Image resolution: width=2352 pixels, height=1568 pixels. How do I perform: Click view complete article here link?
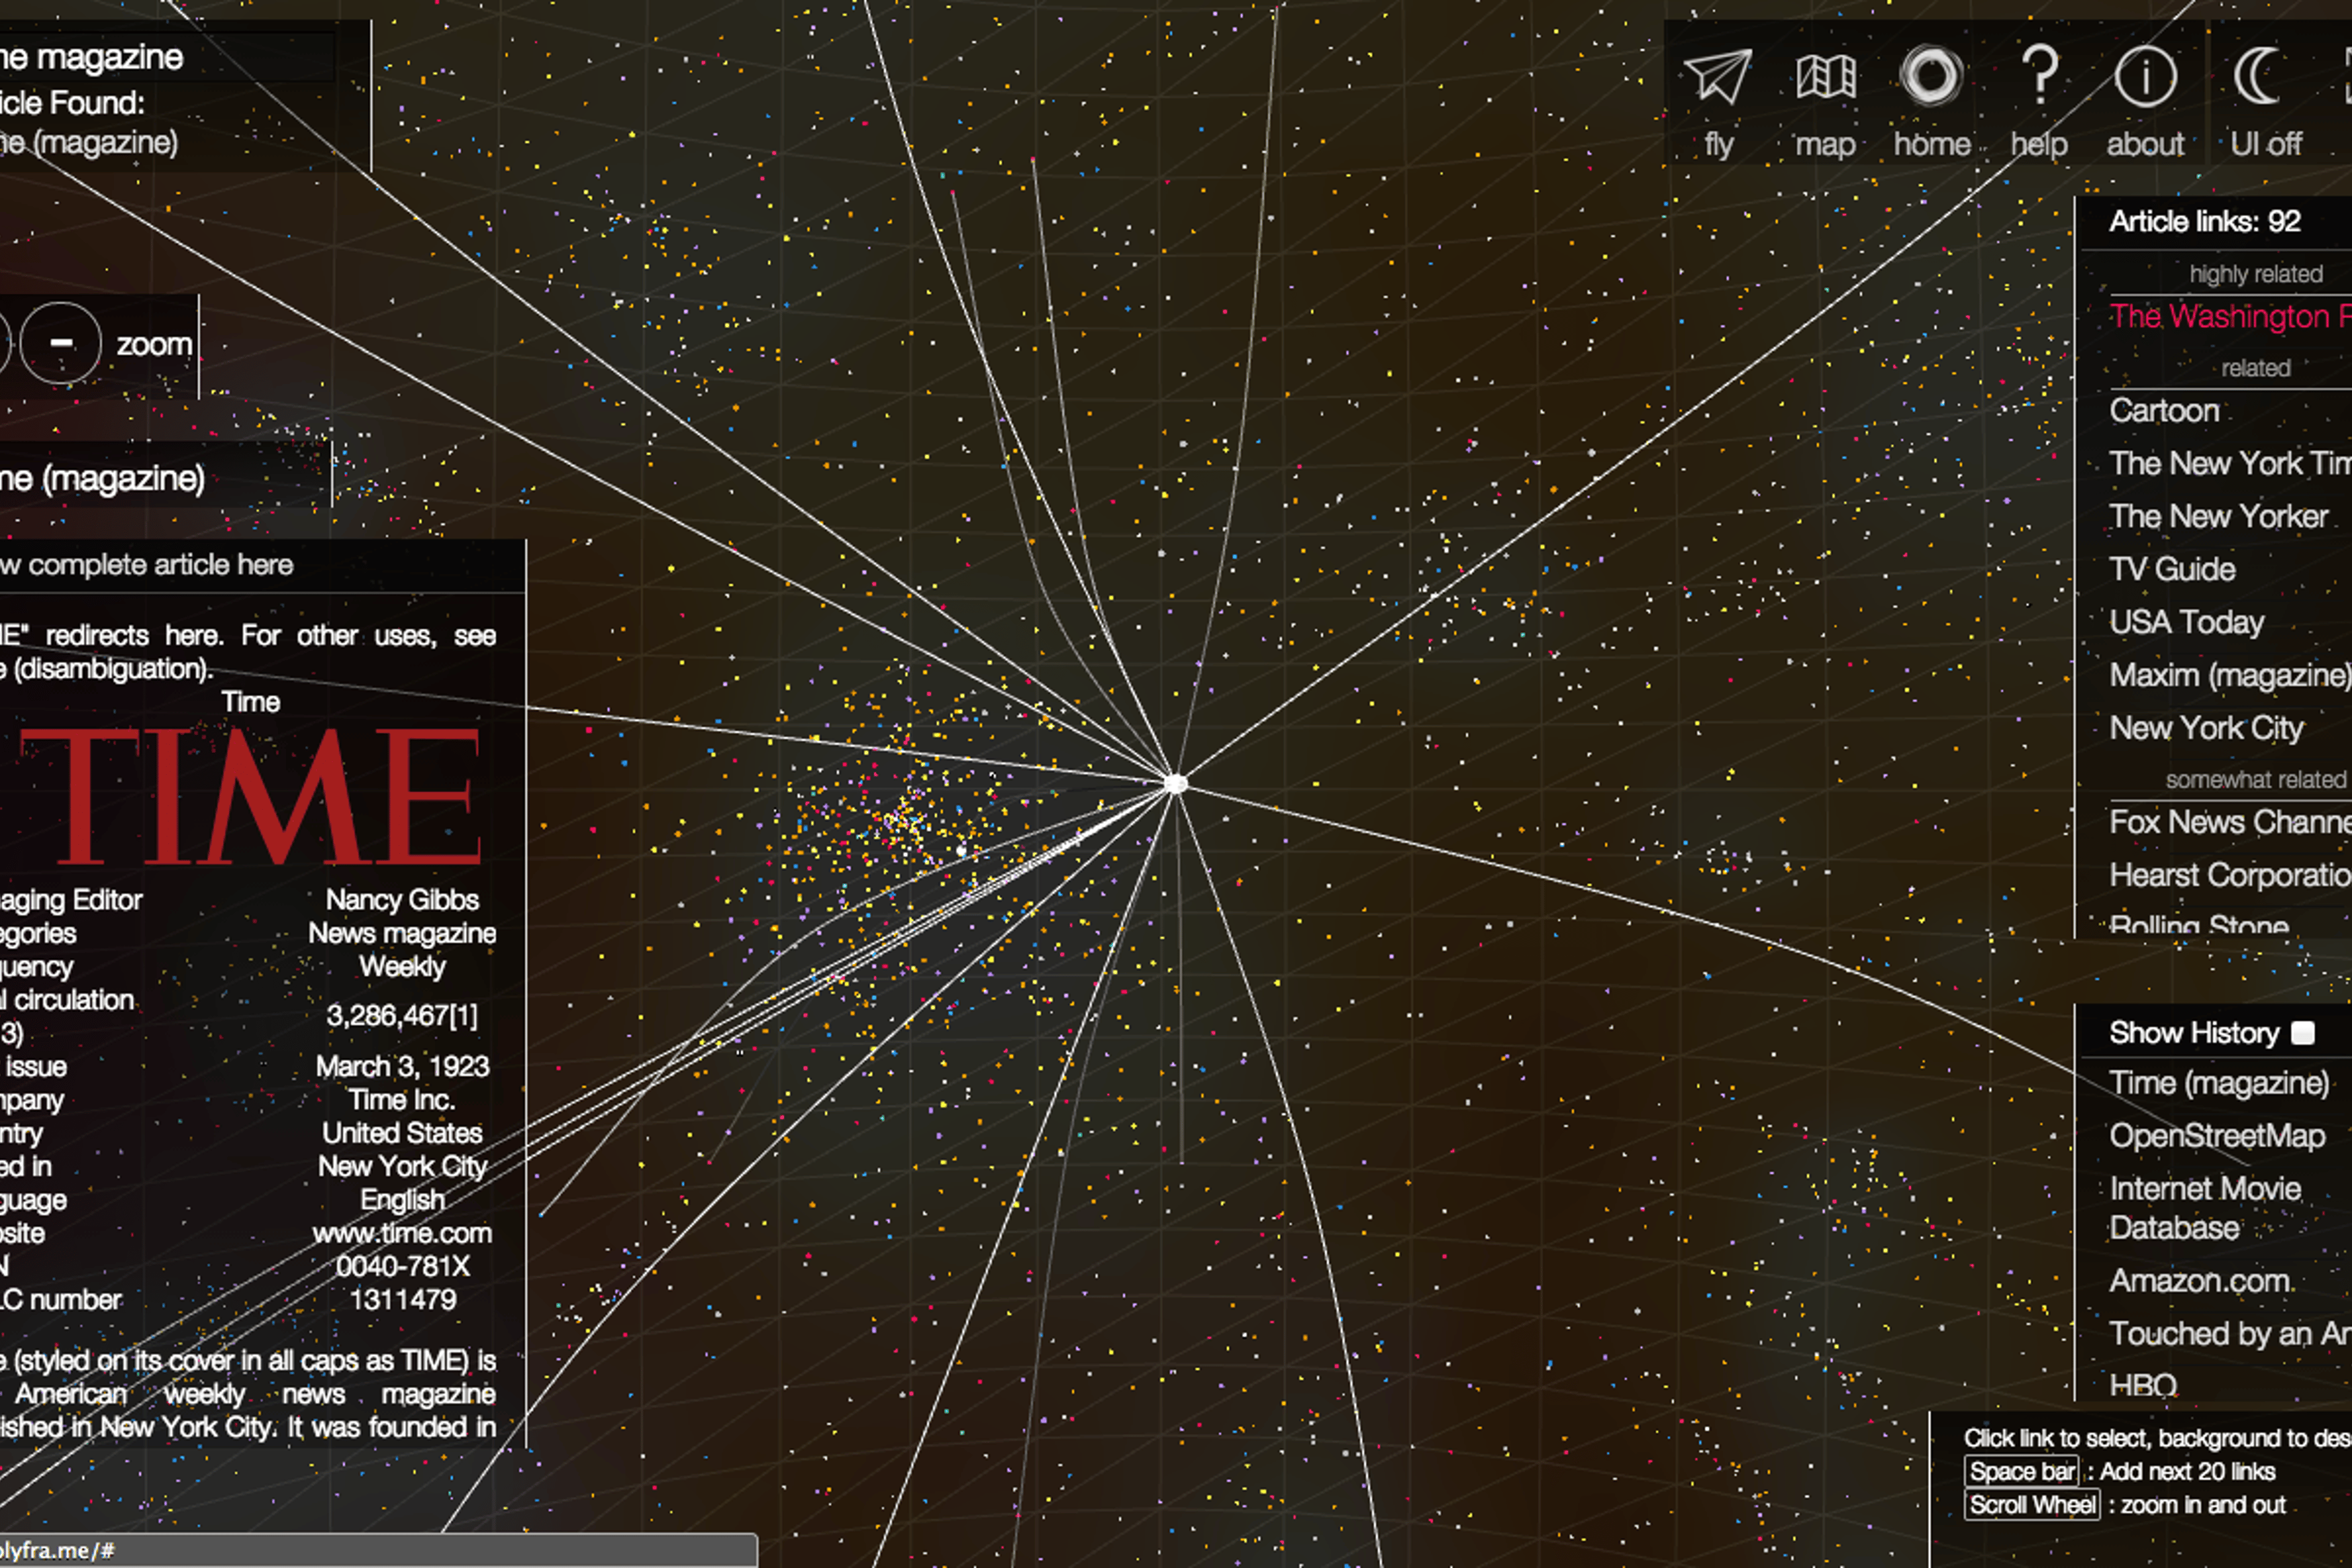point(147,565)
